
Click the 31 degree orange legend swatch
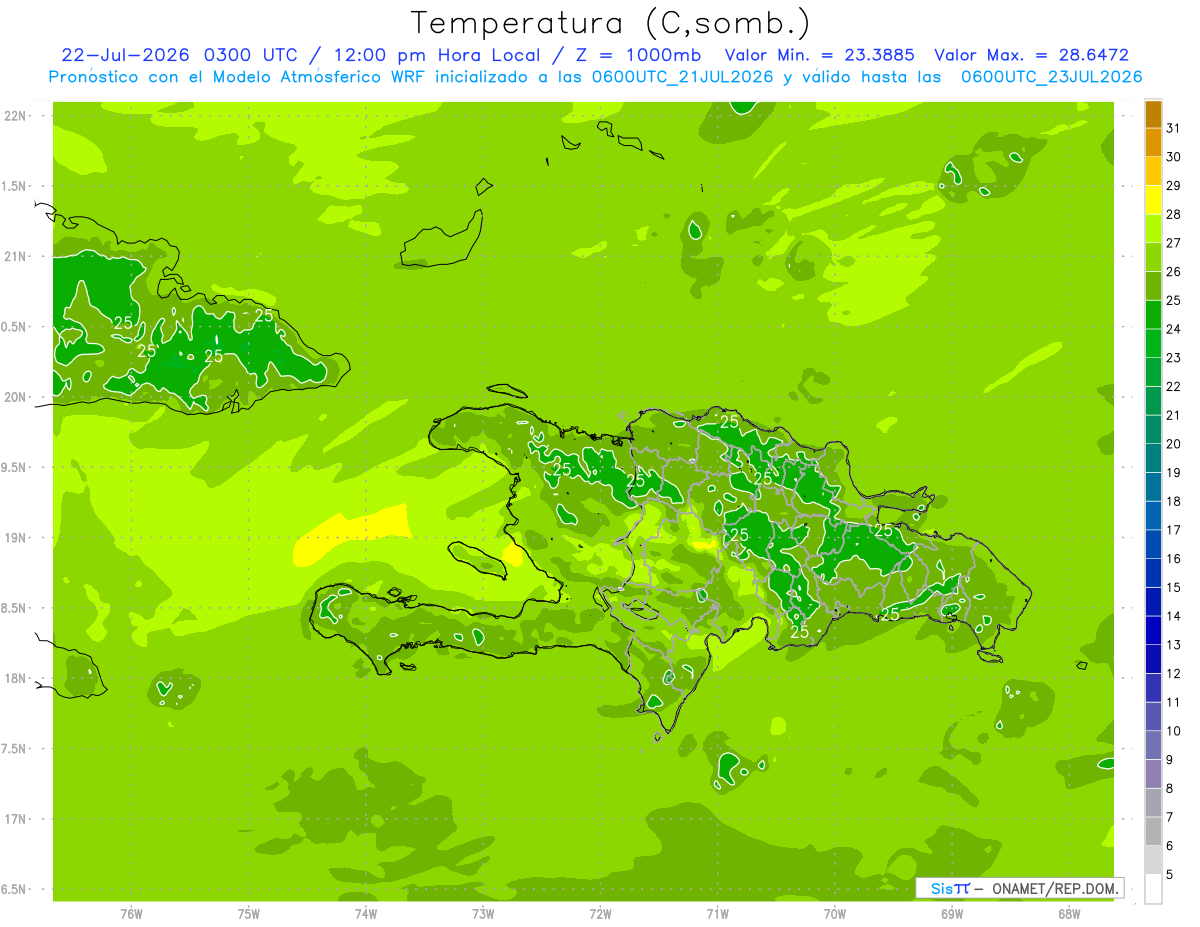pyautogui.click(x=1153, y=115)
